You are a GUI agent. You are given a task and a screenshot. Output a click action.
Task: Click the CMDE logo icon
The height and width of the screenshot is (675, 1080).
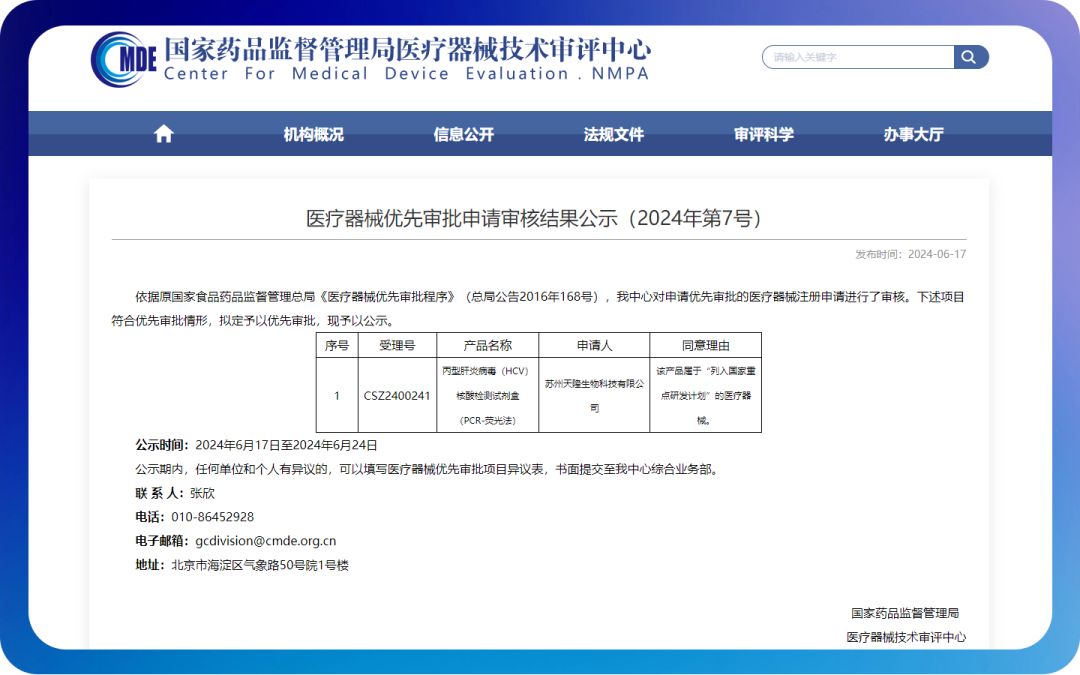coord(124,59)
